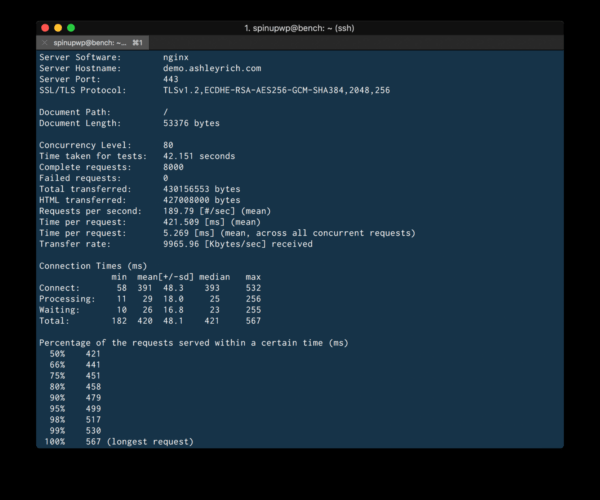
Task: Click the '(longest request)' text on 100% line
Action: [x=149, y=441]
